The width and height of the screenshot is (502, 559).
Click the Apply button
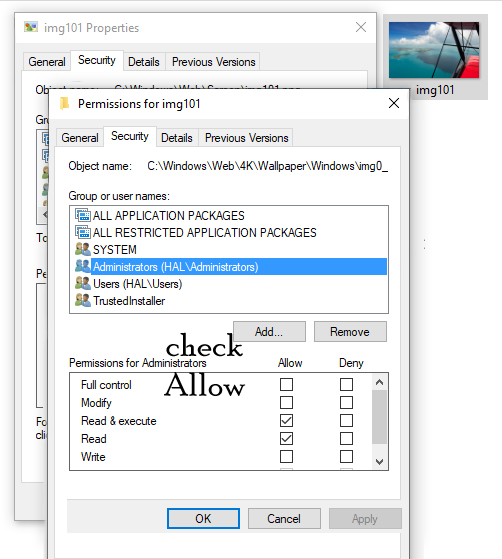point(365,518)
